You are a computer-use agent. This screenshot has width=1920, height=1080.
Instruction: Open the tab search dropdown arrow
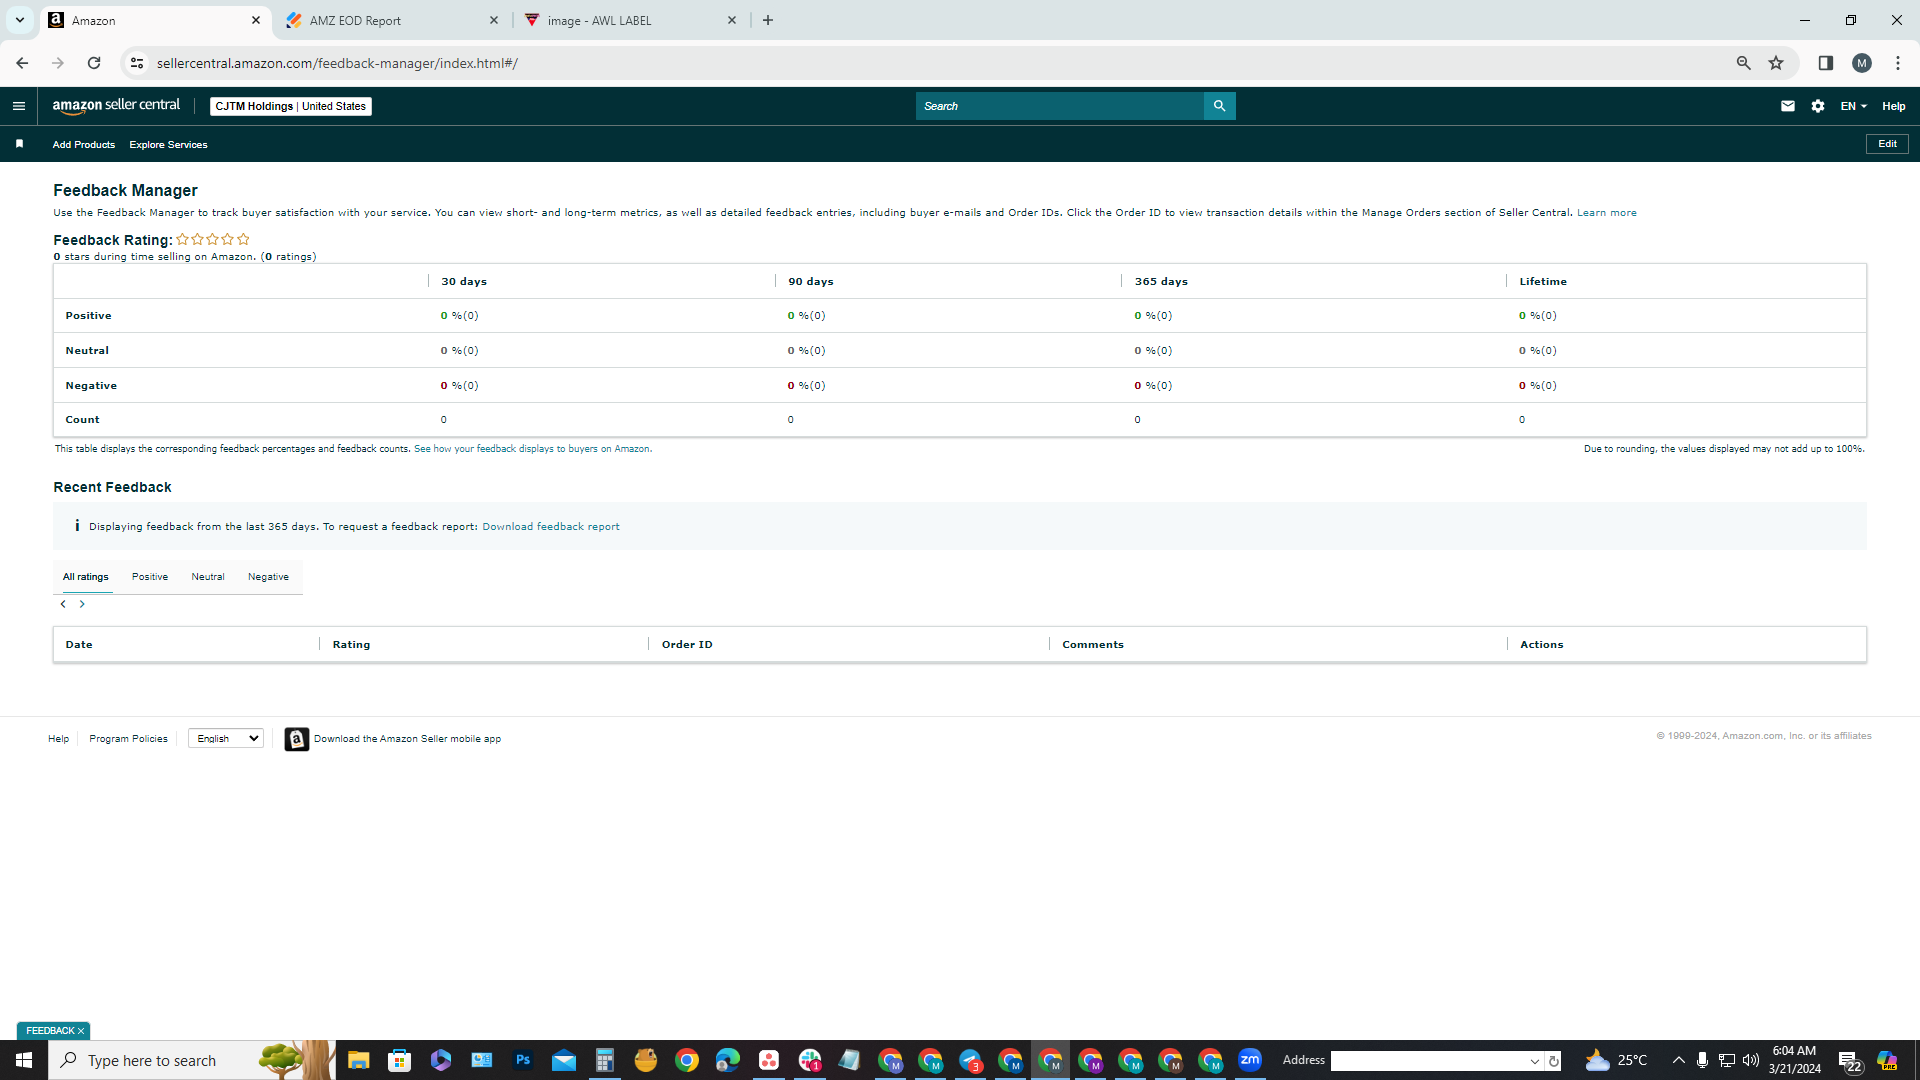pyautogui.click(x=19, y=20)
